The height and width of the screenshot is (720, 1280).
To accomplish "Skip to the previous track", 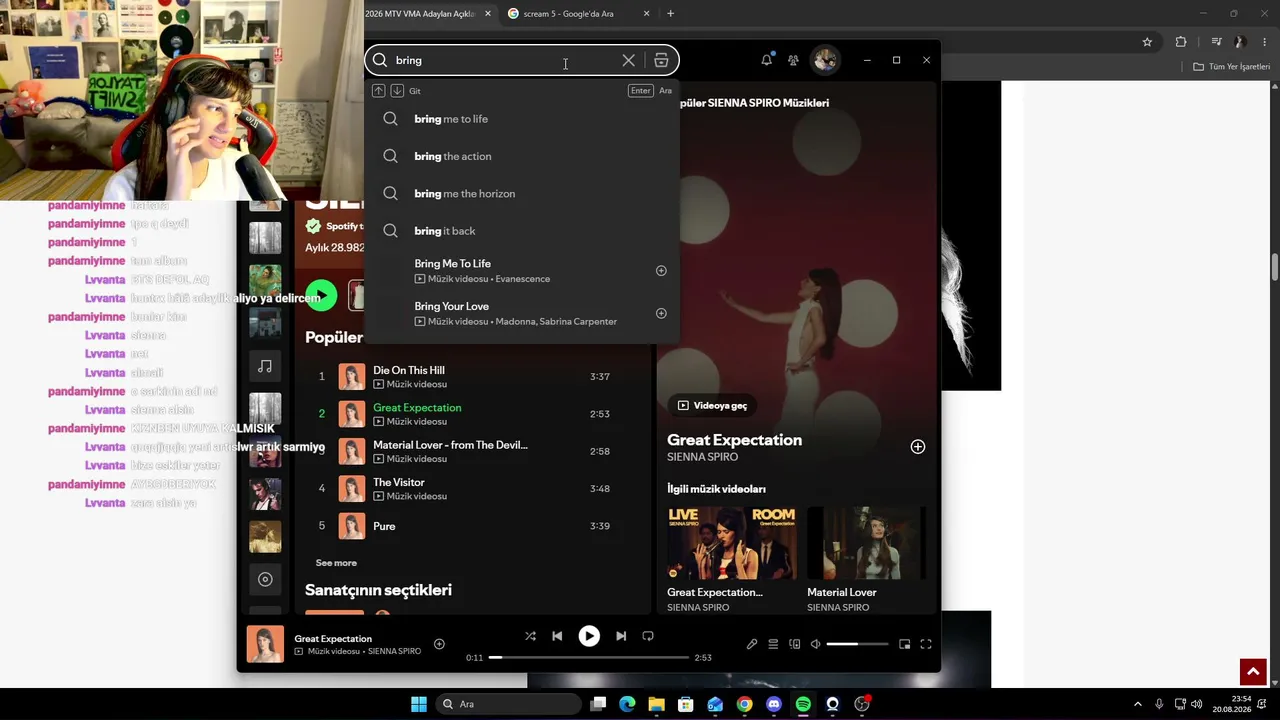I will [557, 636].
